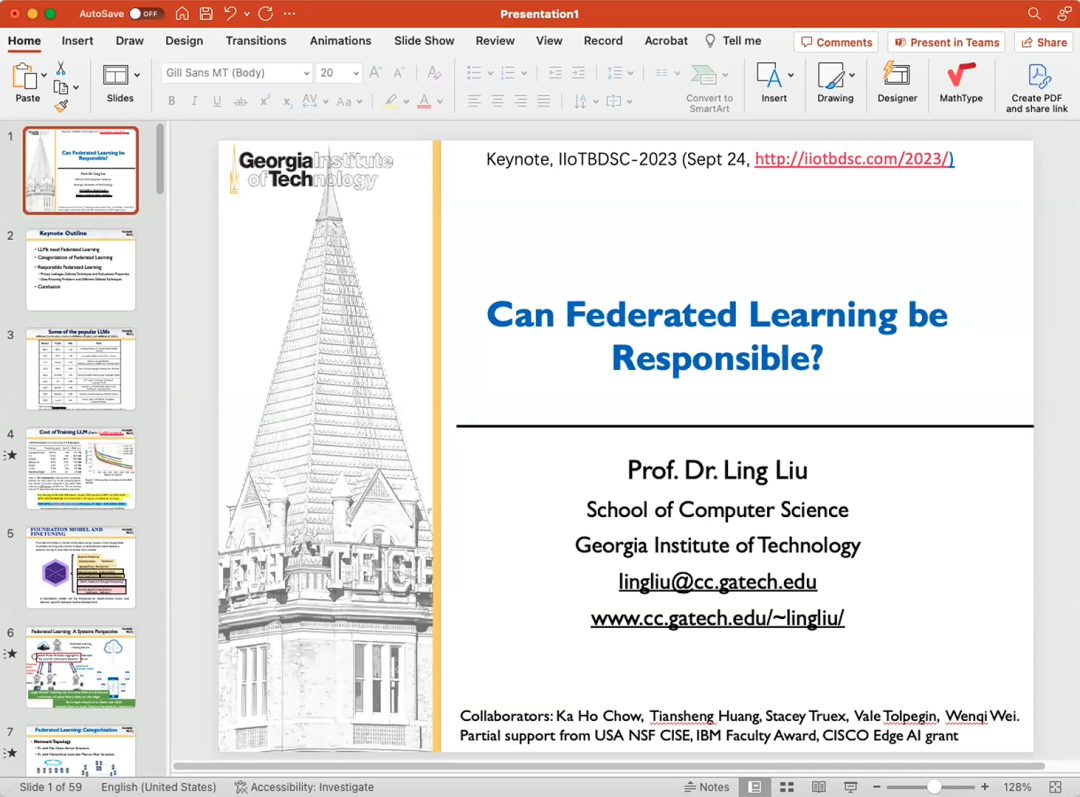
Task: Expand the Slides layout arrow
Action: [x=137, y=74]
